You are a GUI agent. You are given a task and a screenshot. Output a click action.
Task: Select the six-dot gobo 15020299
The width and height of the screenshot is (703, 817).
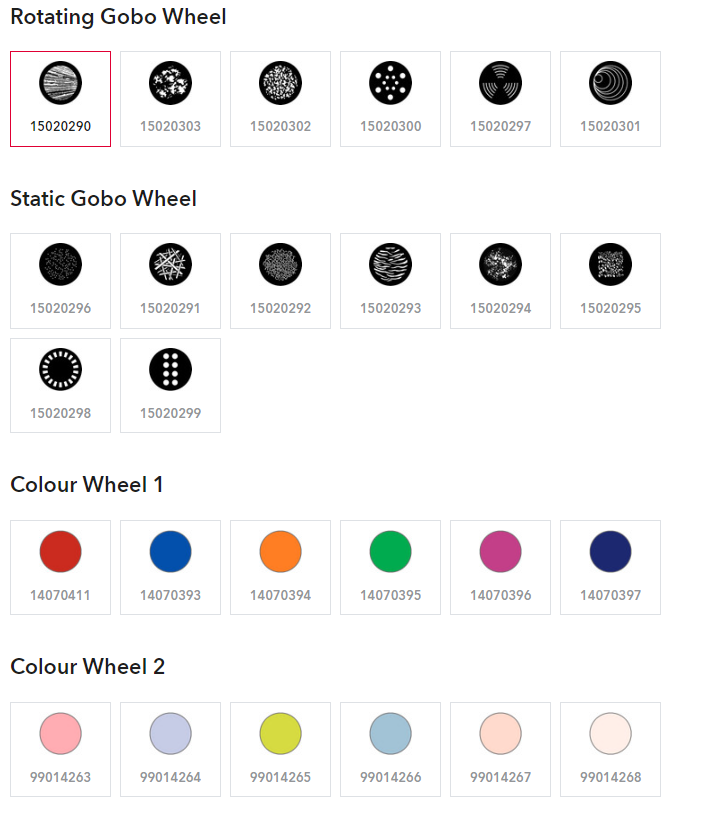[170, 386]
